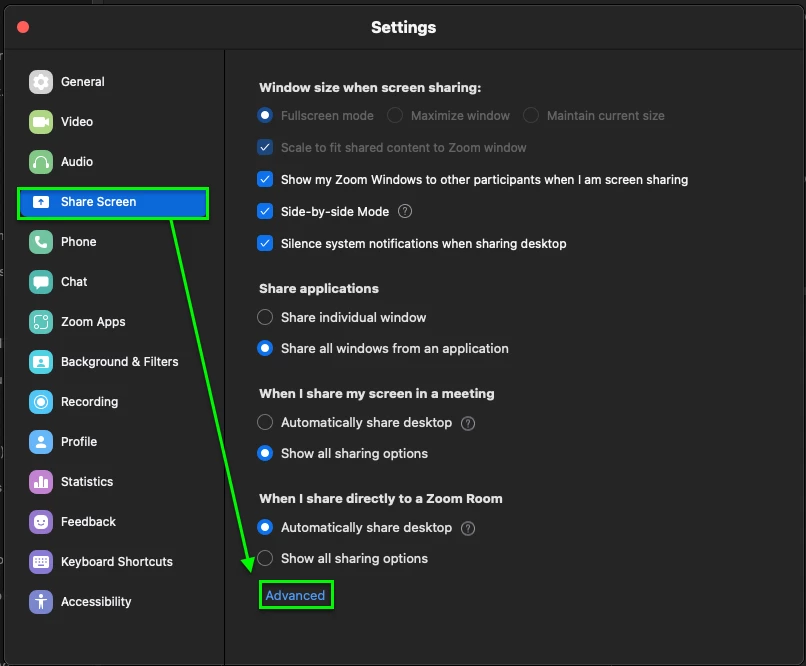This screenshot has width=806, height=666.
Task: Select Maximize window radio button
Action: coord(395,115)
